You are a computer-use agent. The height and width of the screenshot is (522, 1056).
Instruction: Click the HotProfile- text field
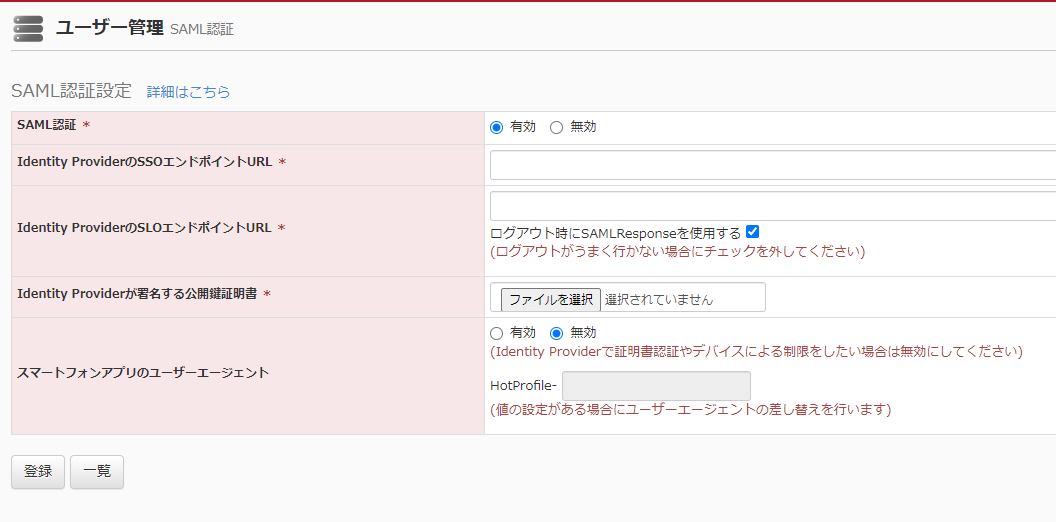coord(656,386)
